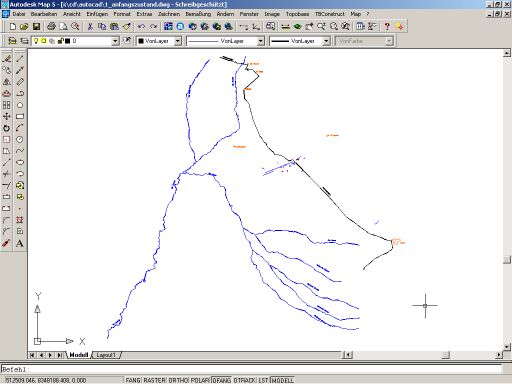The height and width of the screenshot is (384, 512).
Task: Click the RASTER status button
Action: [154, 380]
